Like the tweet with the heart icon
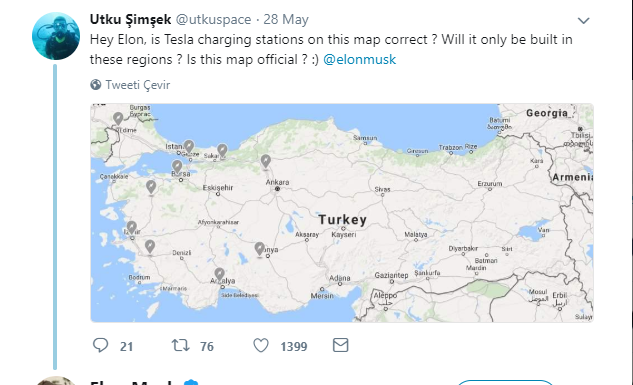 (x=261, y=345)
